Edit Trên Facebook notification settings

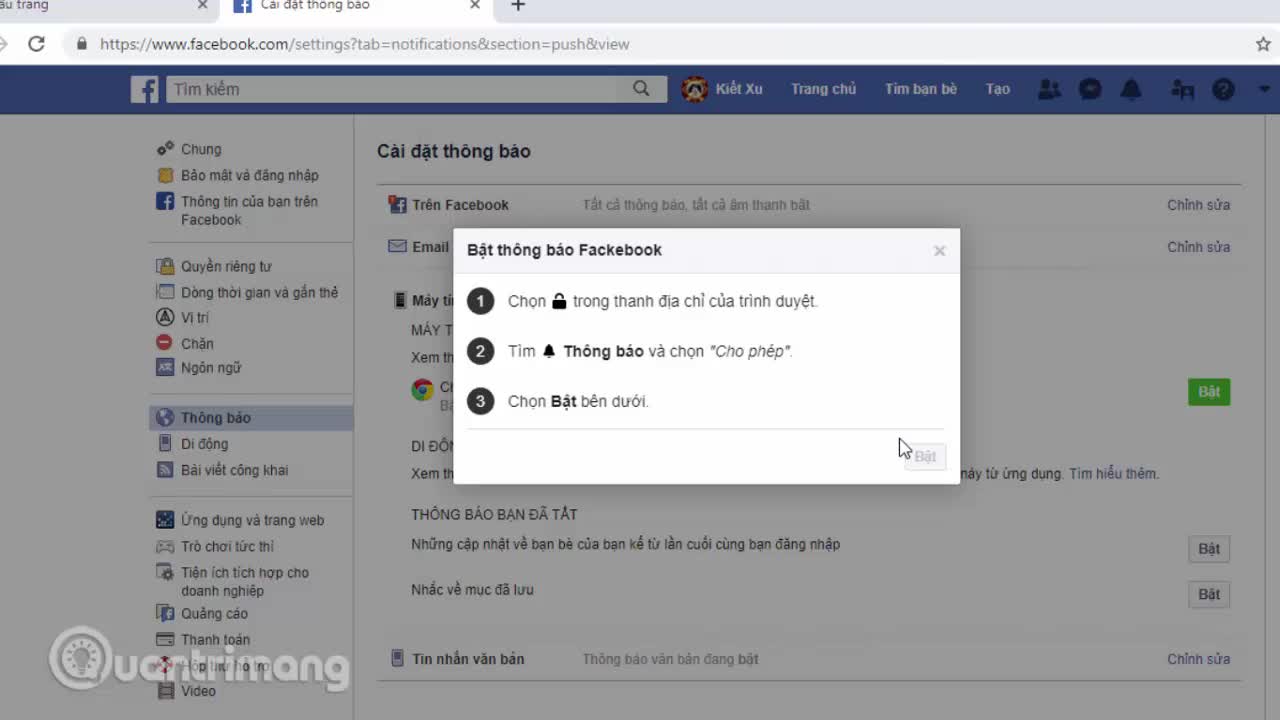coord(1198,205)
